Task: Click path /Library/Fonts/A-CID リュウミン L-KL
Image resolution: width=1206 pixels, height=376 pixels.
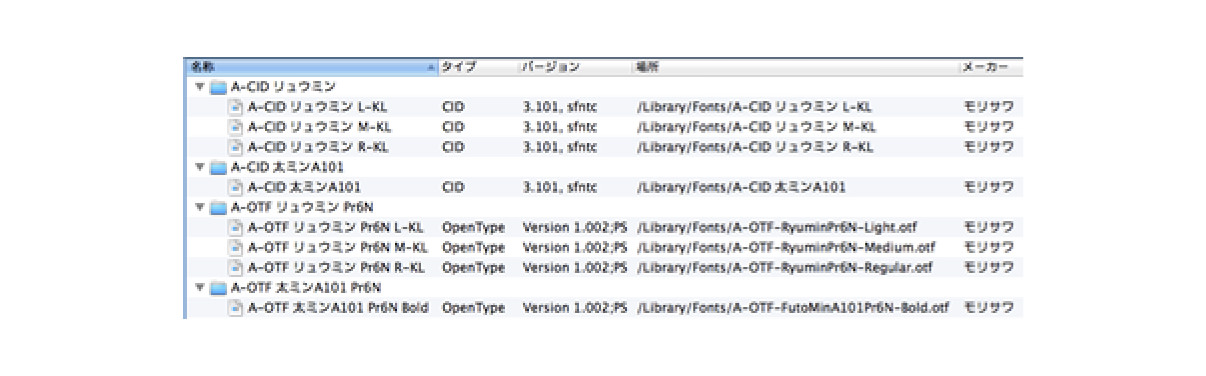Action: (x=755, y=106)
